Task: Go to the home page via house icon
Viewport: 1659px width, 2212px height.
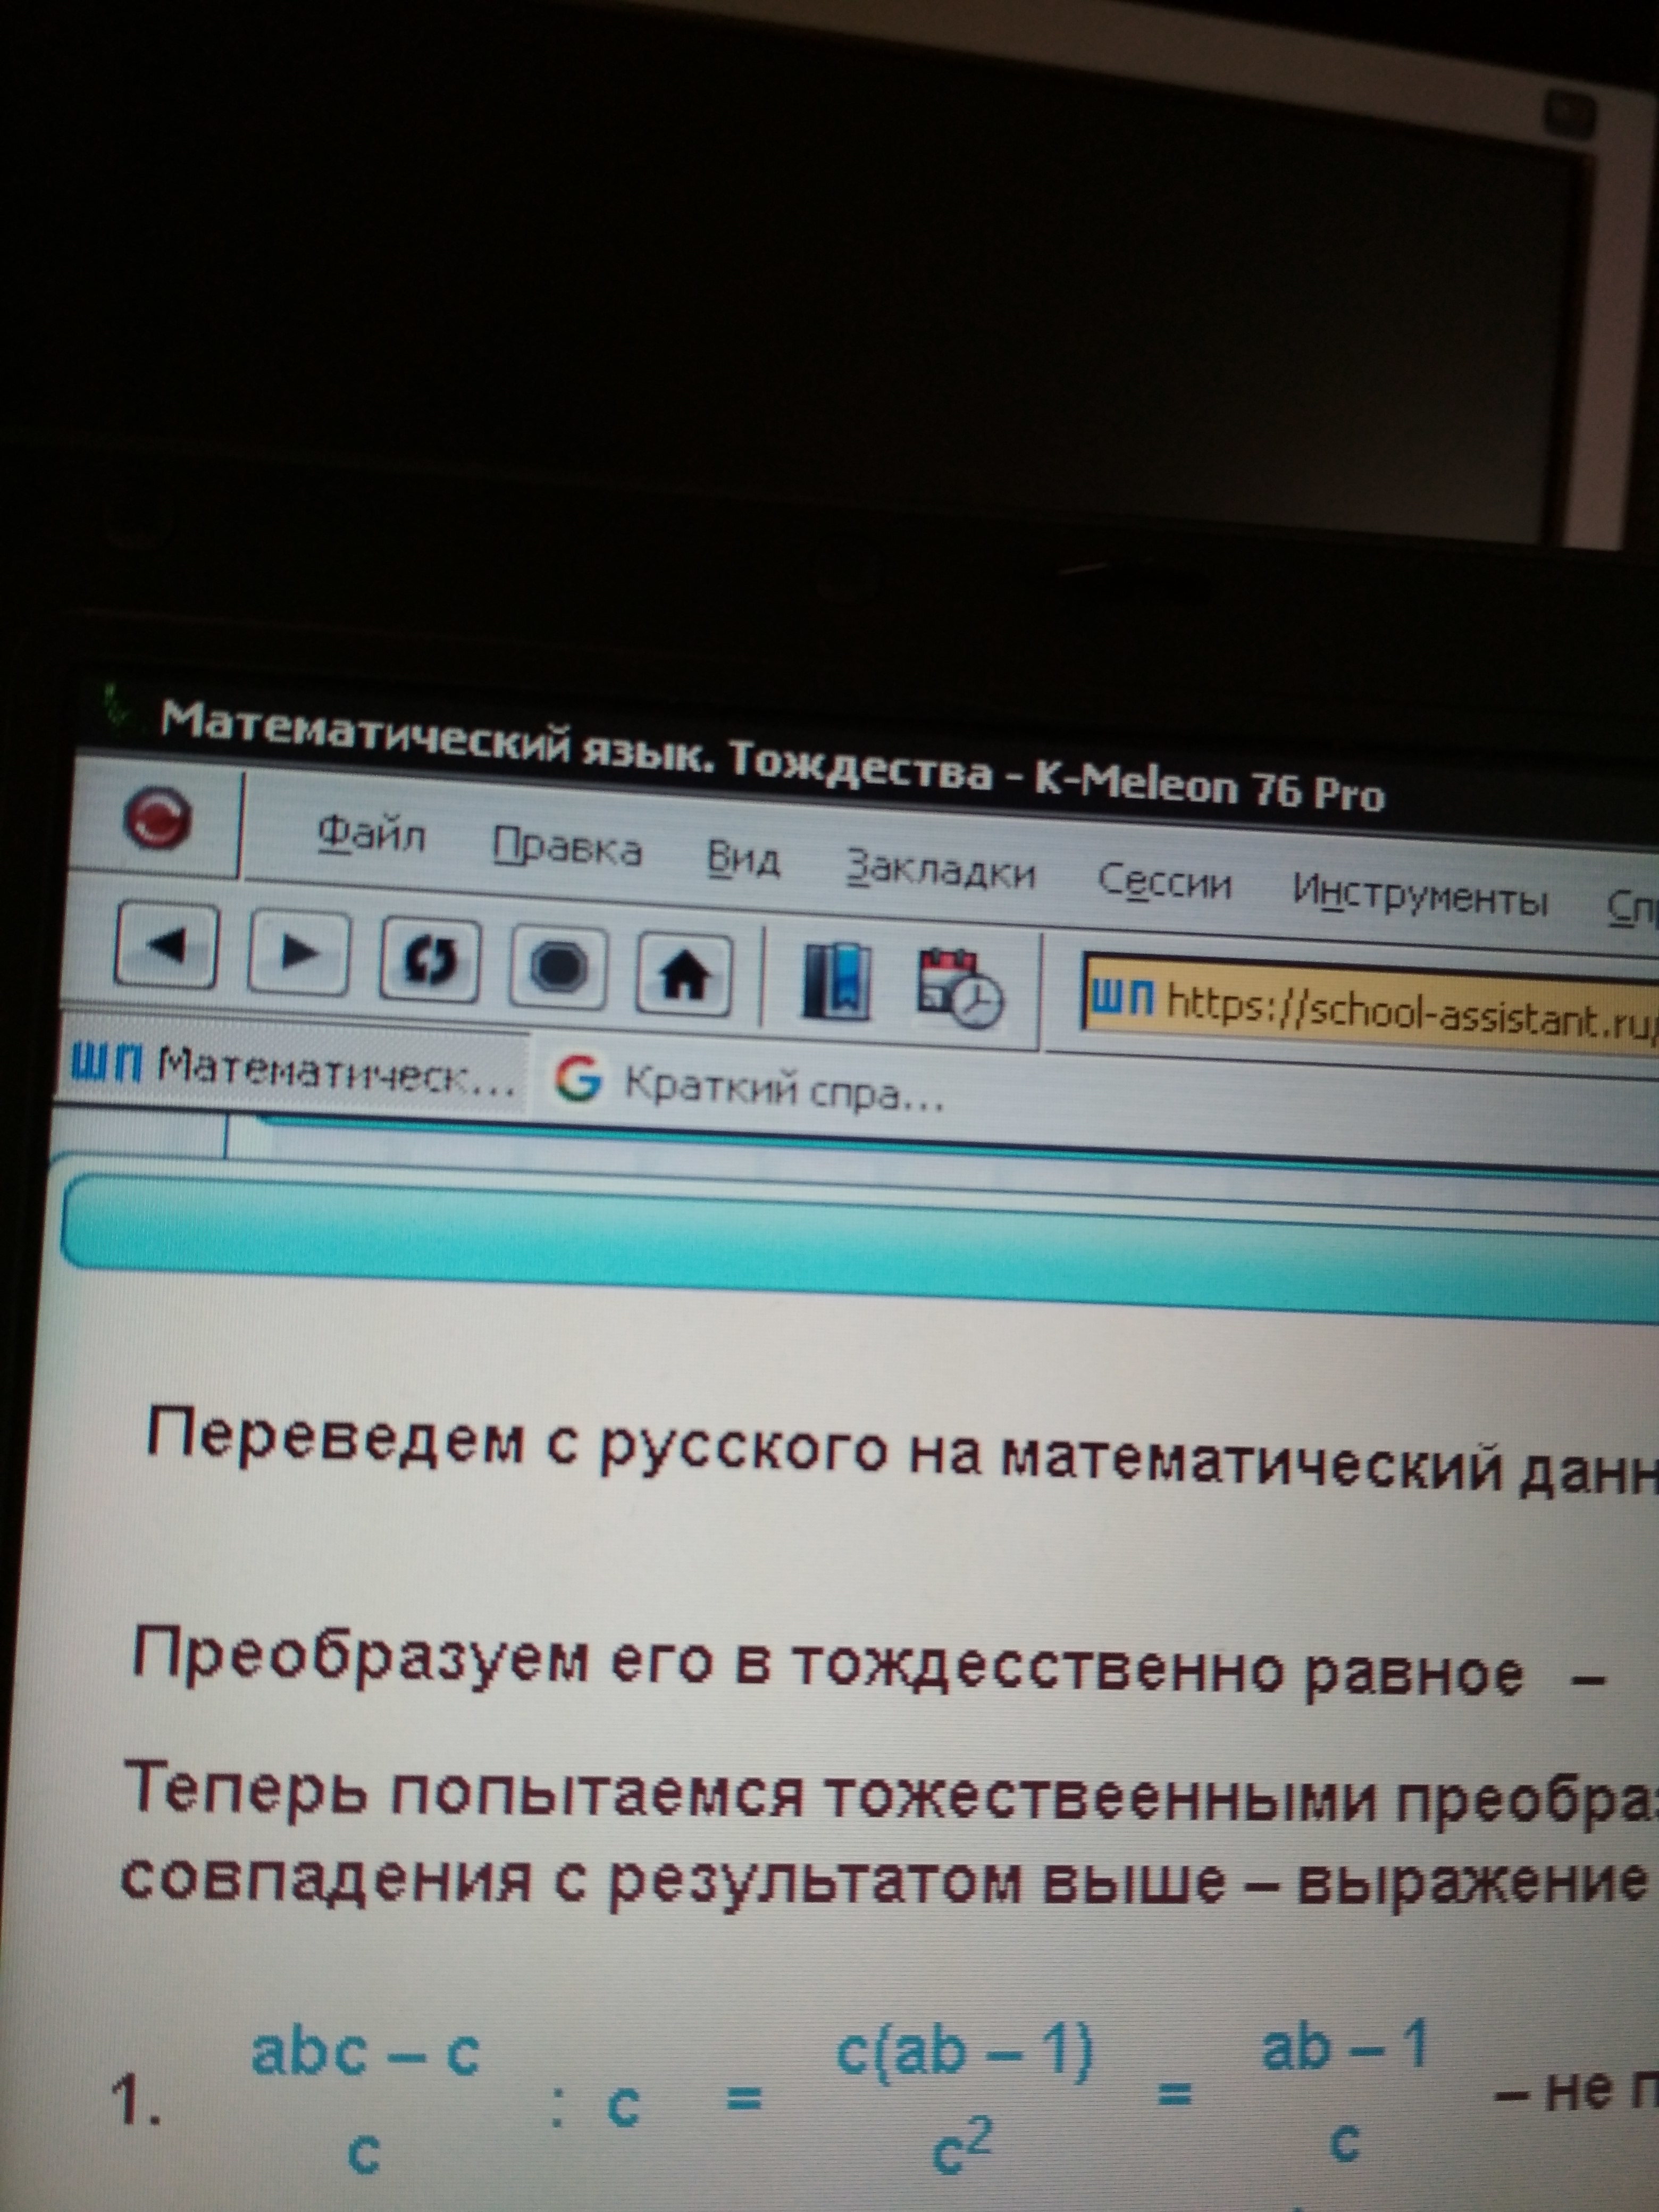Action: [x=684, y=976]
